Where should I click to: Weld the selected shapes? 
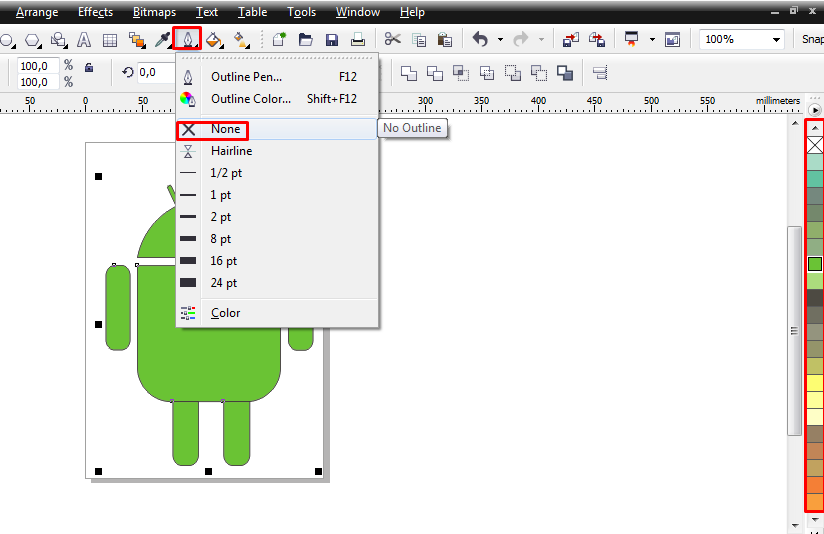[409, 74]
